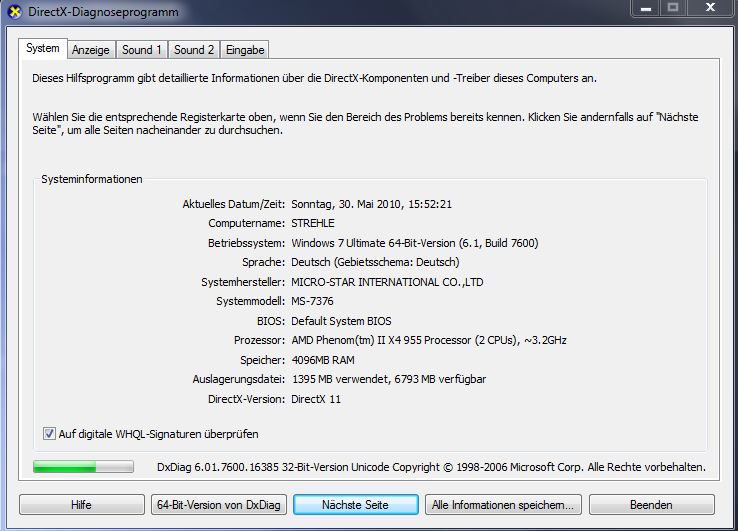Go to Nächste Seite
The image size is (738, 531).
(x=355, y=505)
